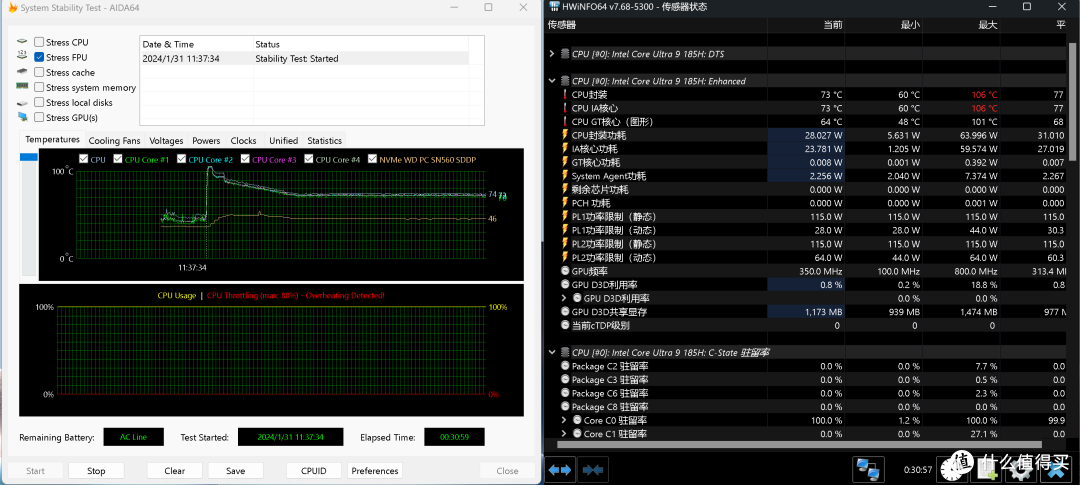Click the HWiNFO settings gear icon
The image size is (1080, 485).
click(x=1020, y=470)
